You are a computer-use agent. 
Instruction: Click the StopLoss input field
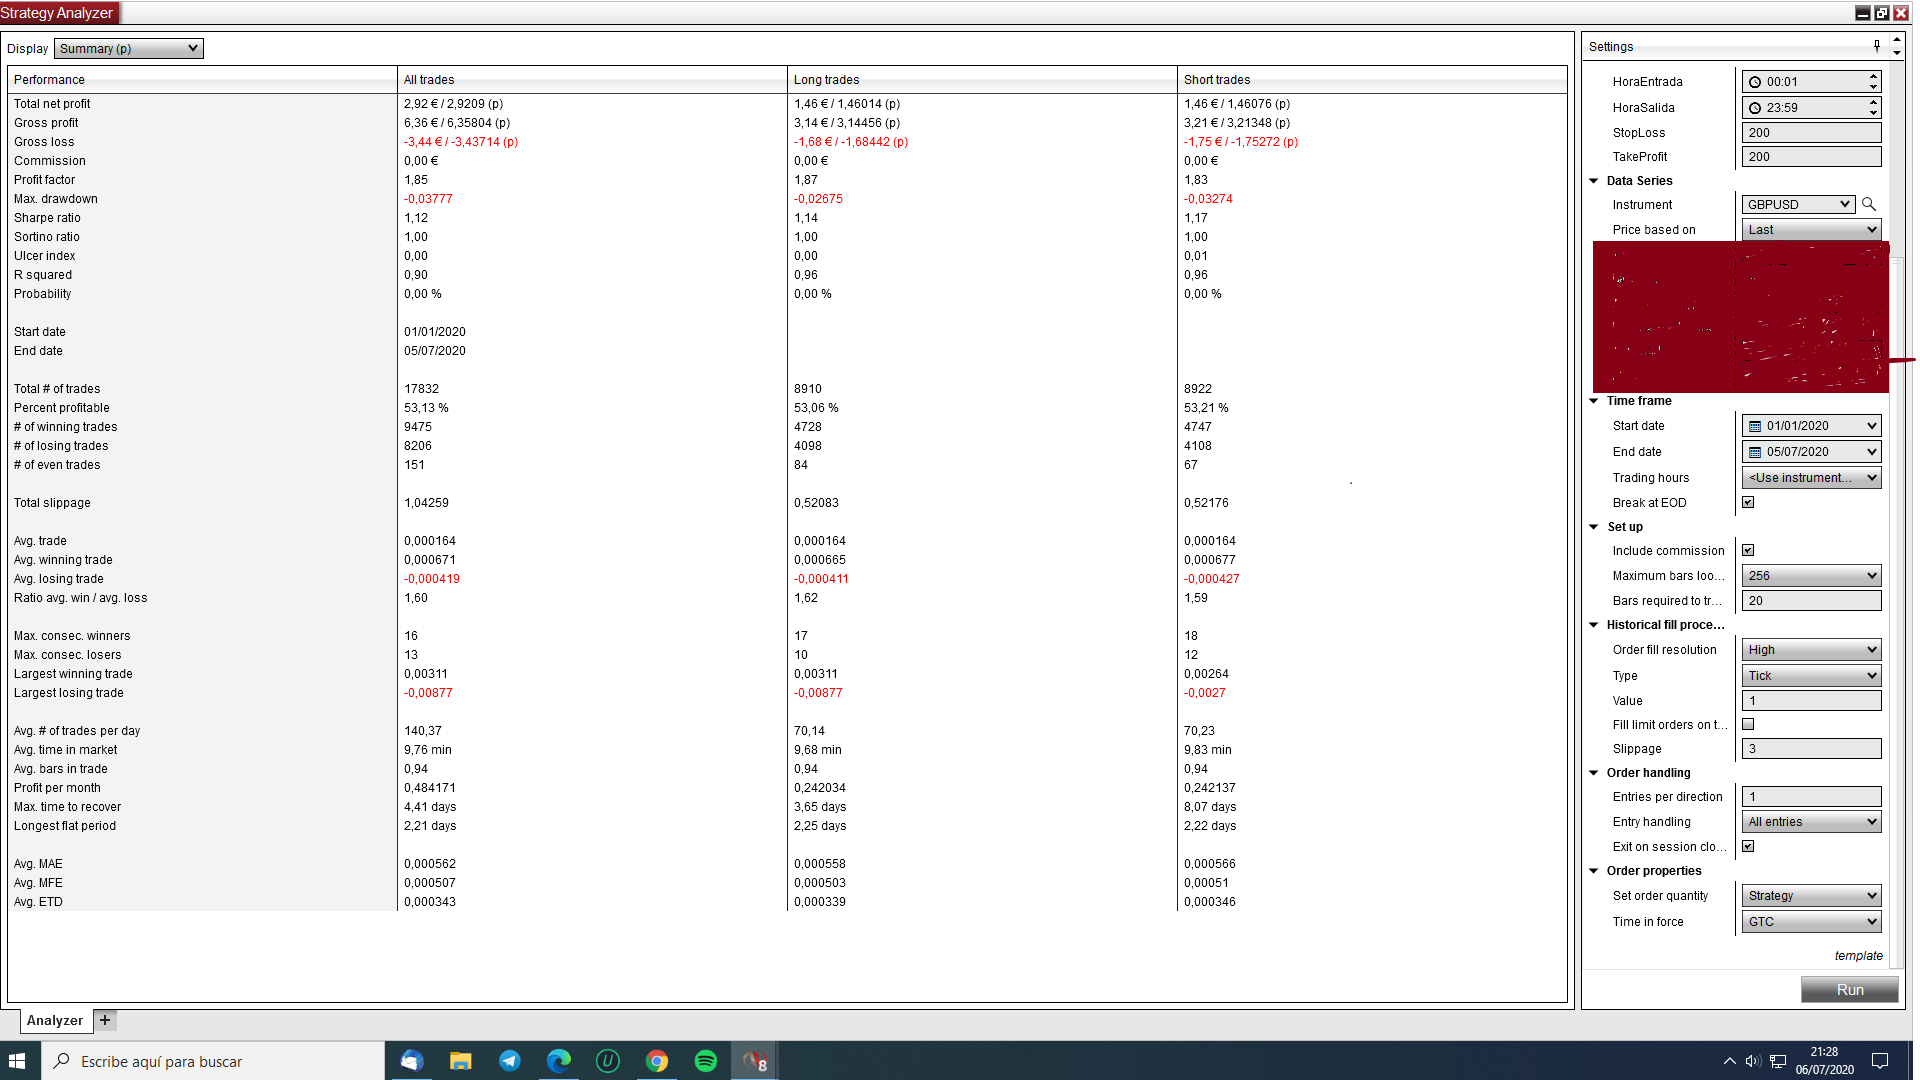1811,132
